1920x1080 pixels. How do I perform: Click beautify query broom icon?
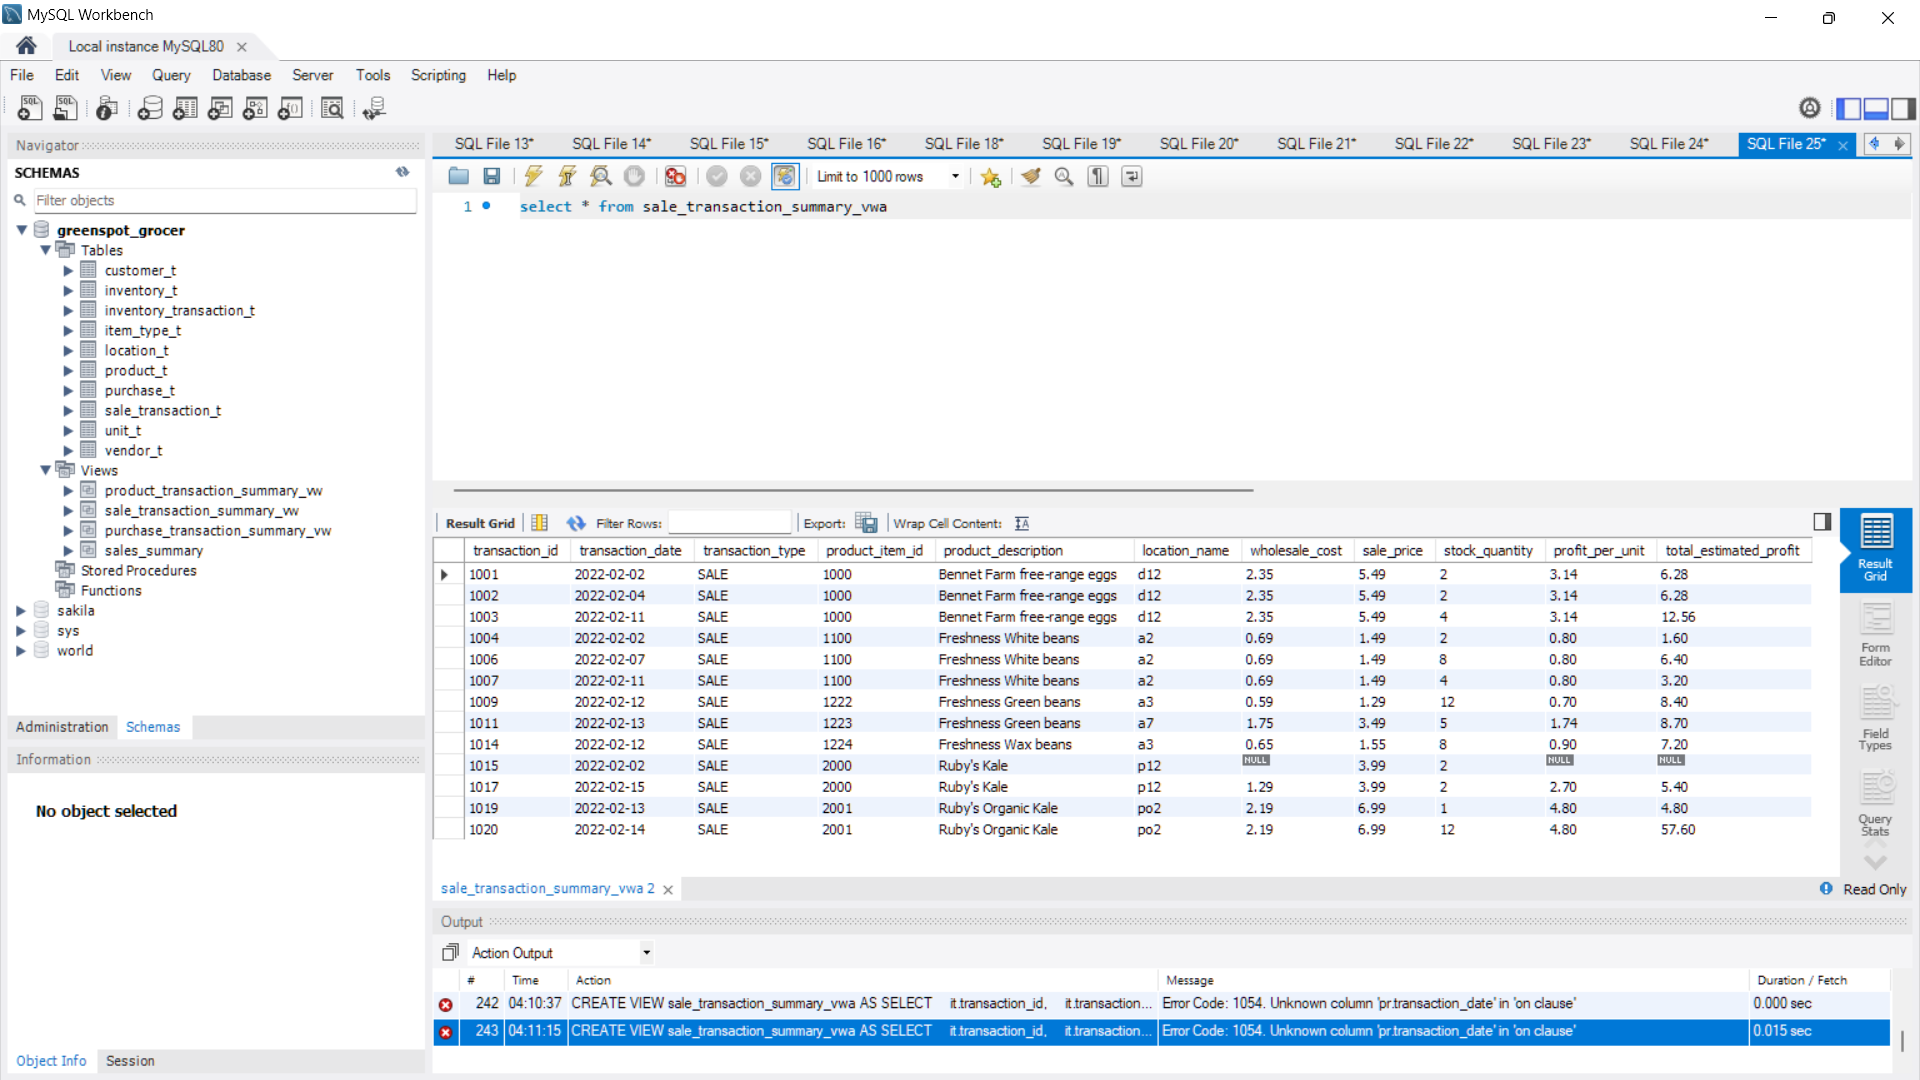pos(1031,176)
